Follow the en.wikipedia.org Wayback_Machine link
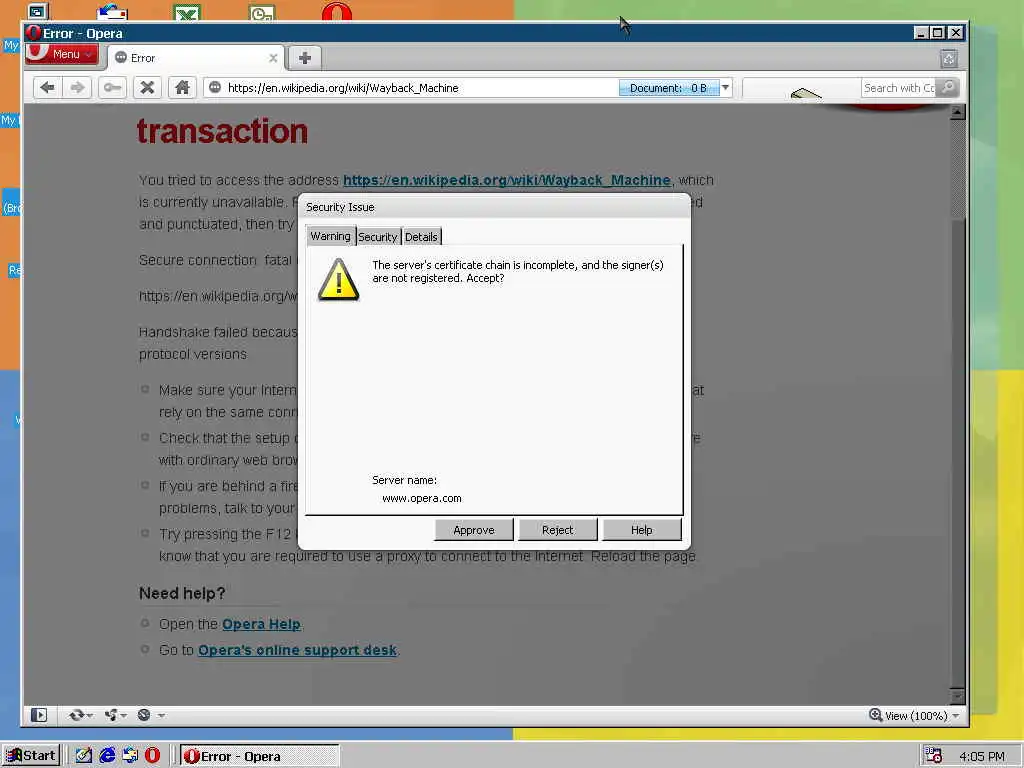 click(507, 180)
